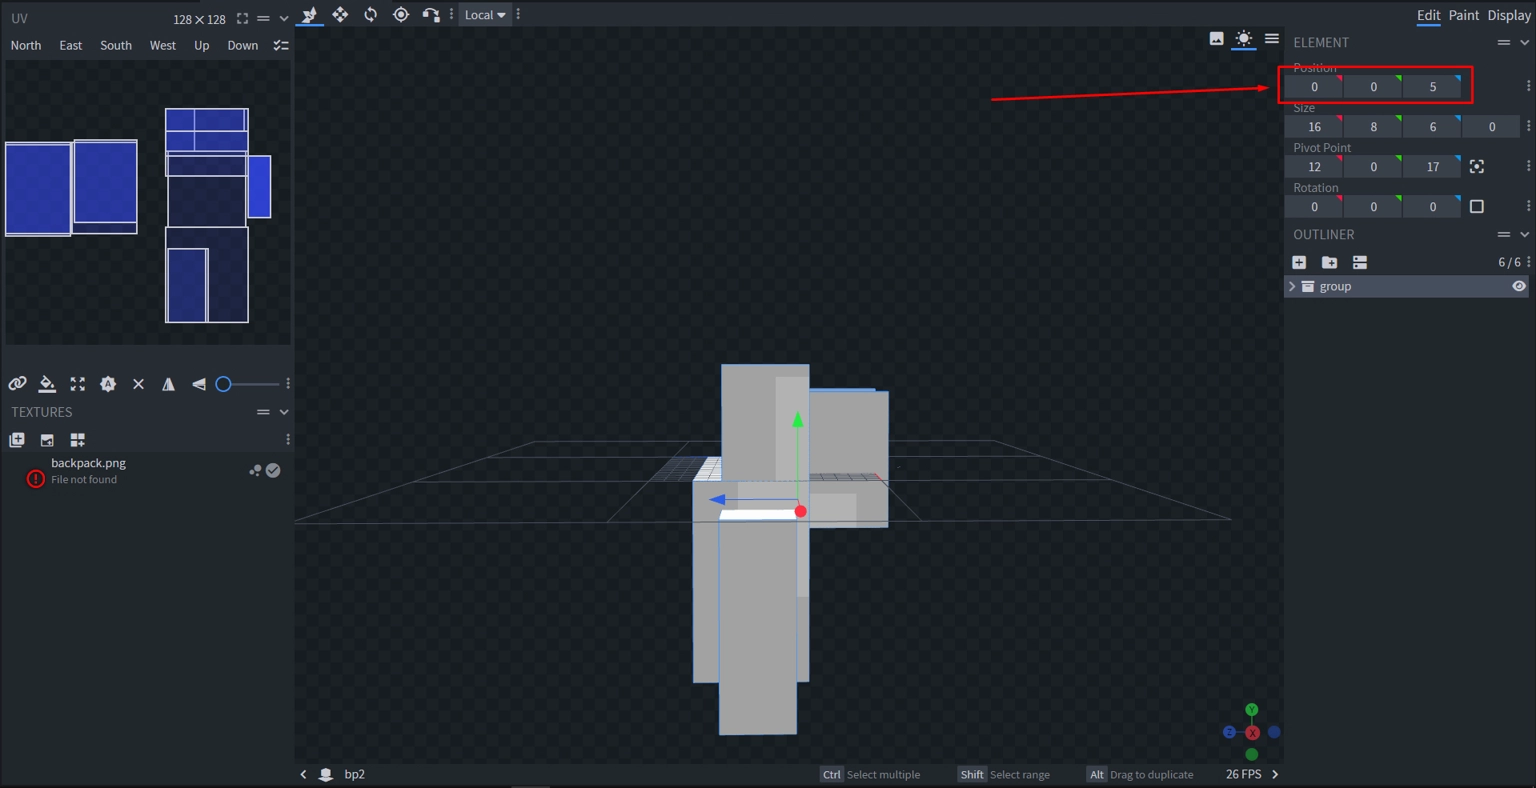The image size is (1536, 788).
Task: Click the add cube icon in Outliner
Action: tap(1299, 262)
